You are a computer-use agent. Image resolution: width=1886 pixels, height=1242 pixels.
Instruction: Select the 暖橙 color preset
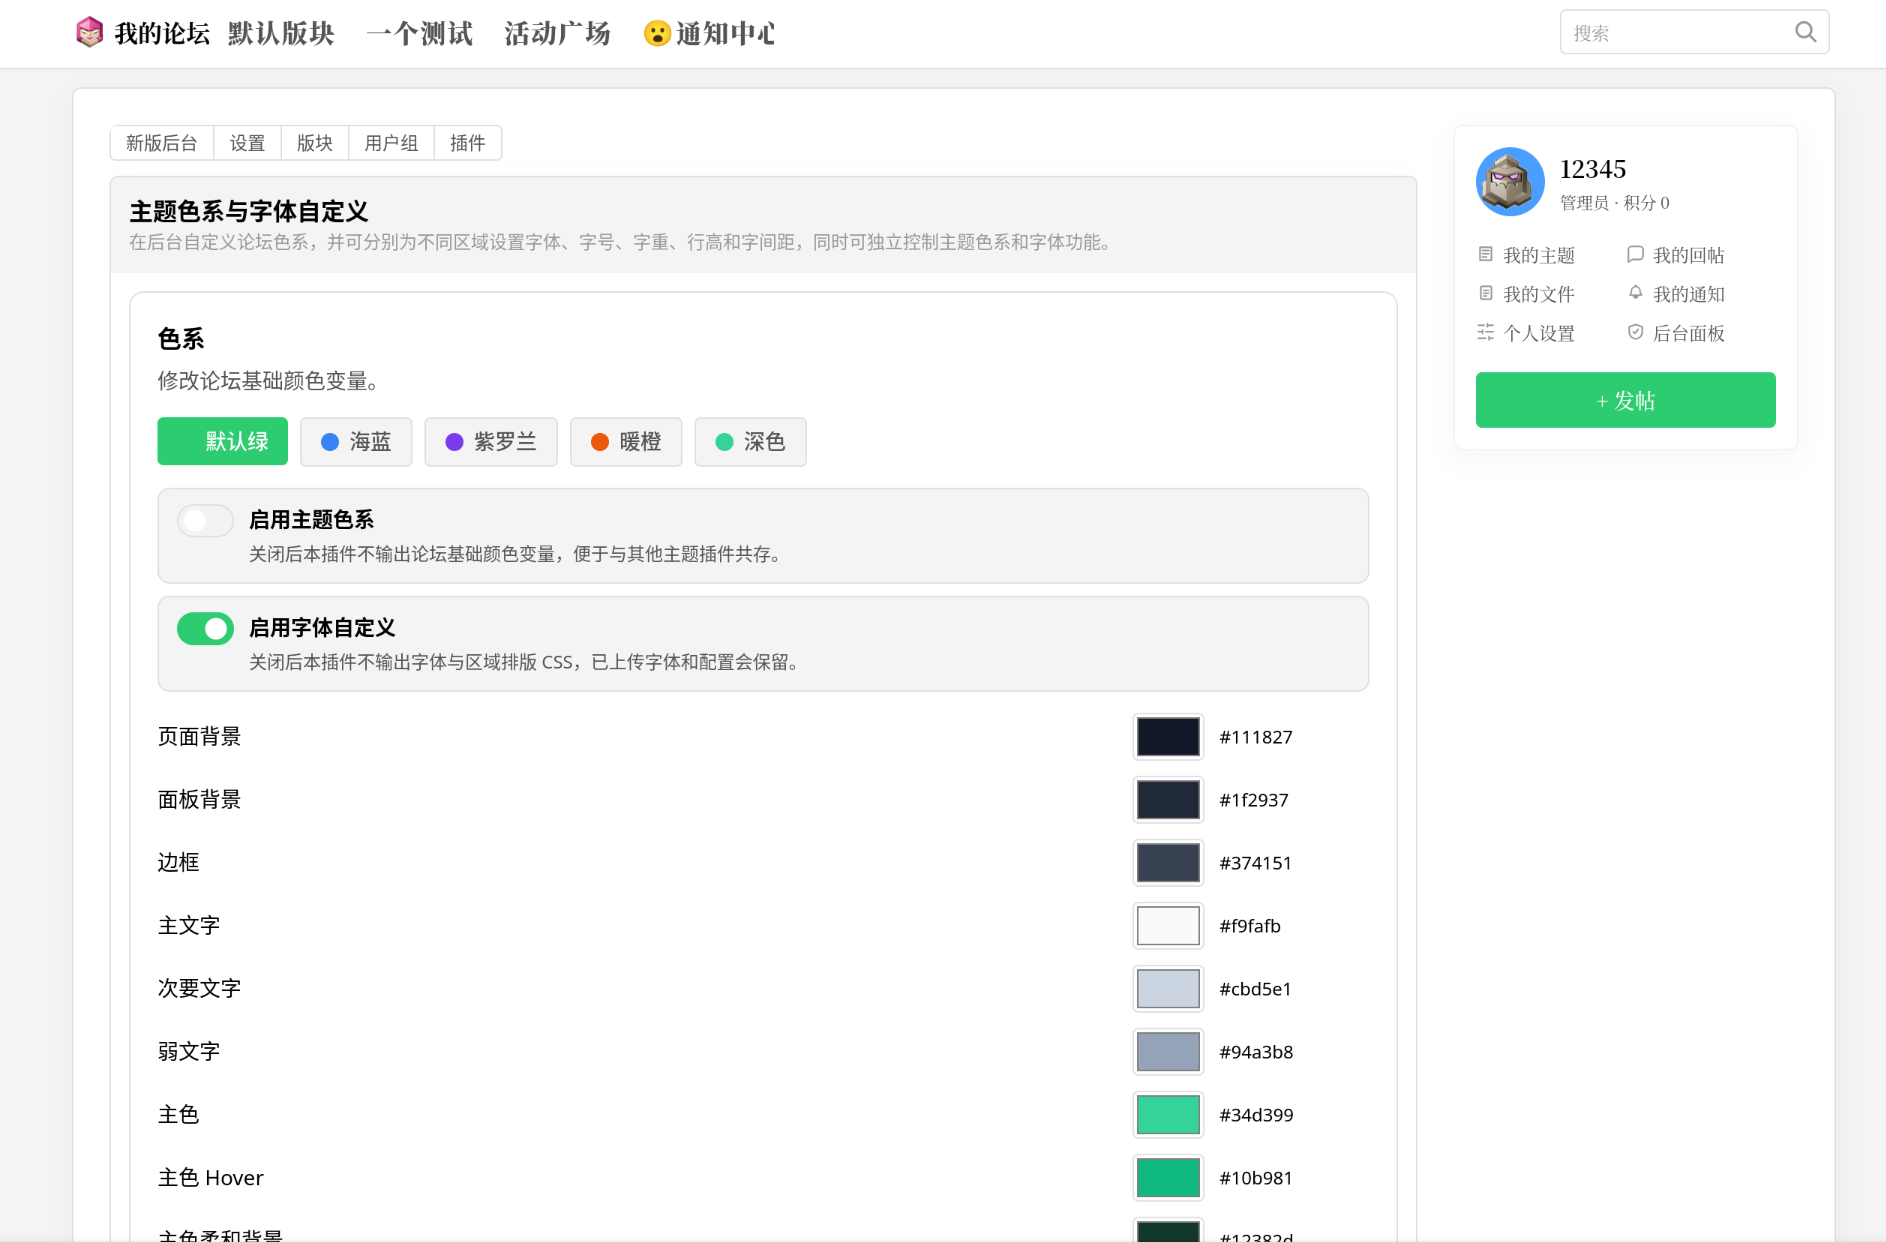tap(626, 441)
